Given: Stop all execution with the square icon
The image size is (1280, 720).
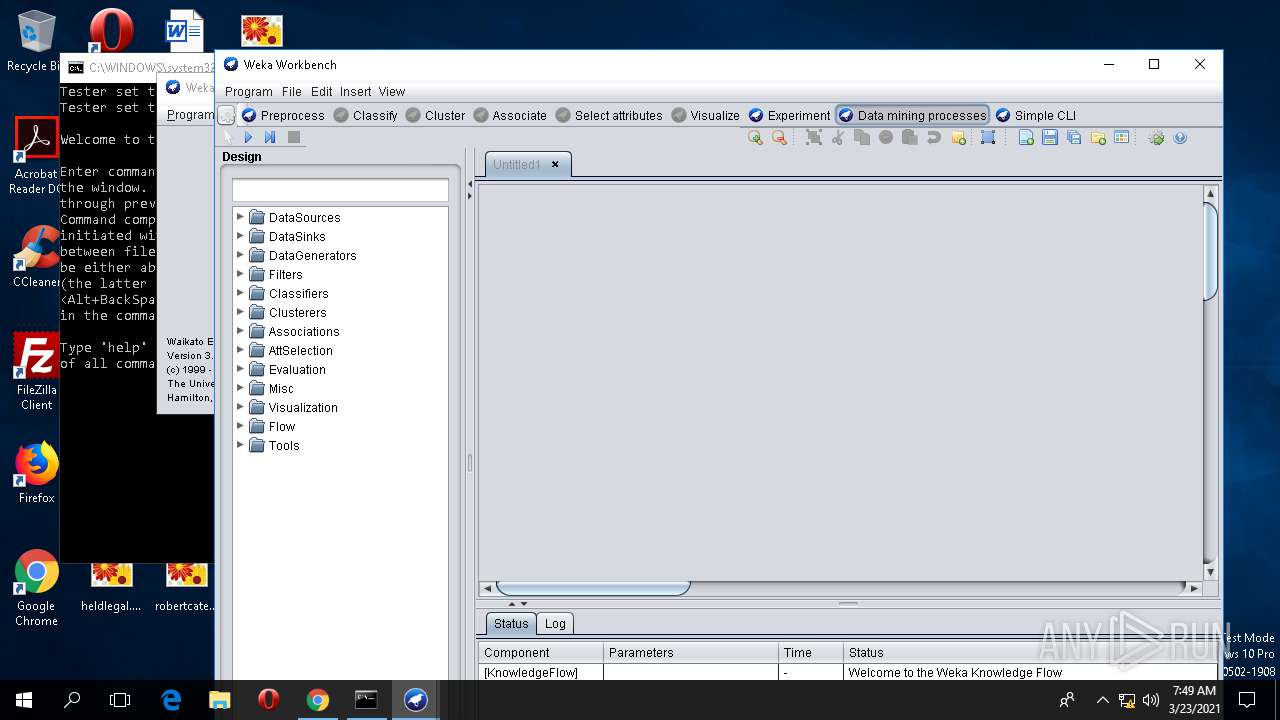Looking at the screenshot, I should tap(294, 137).
